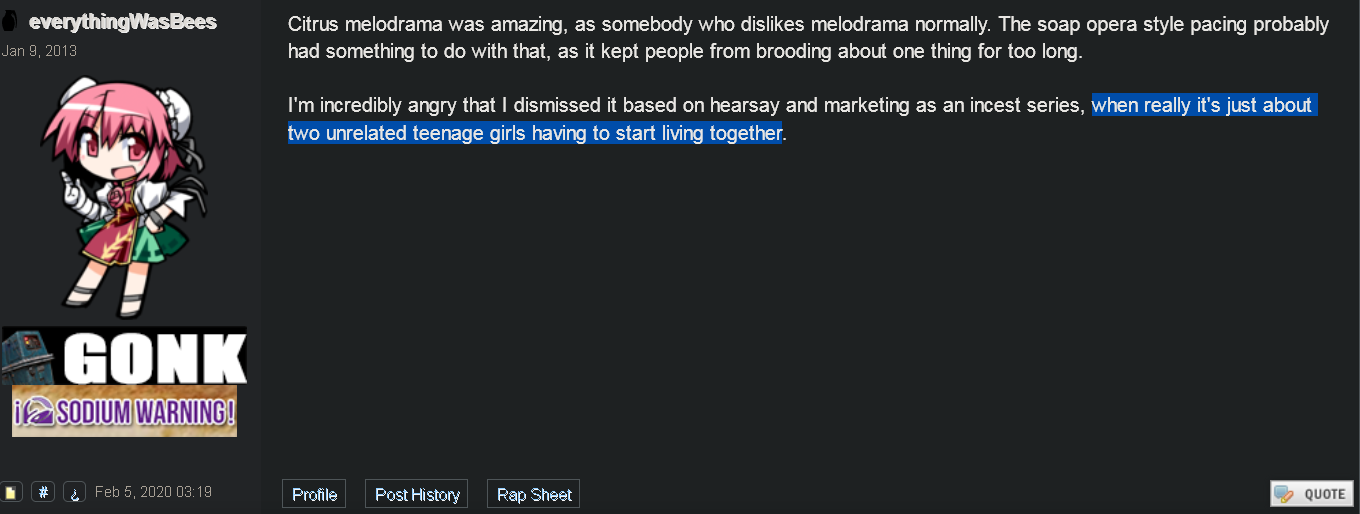Click the 'Citrus melodrama was amazing' paragraph
The image size is (1360, 514).
(808, 38)
